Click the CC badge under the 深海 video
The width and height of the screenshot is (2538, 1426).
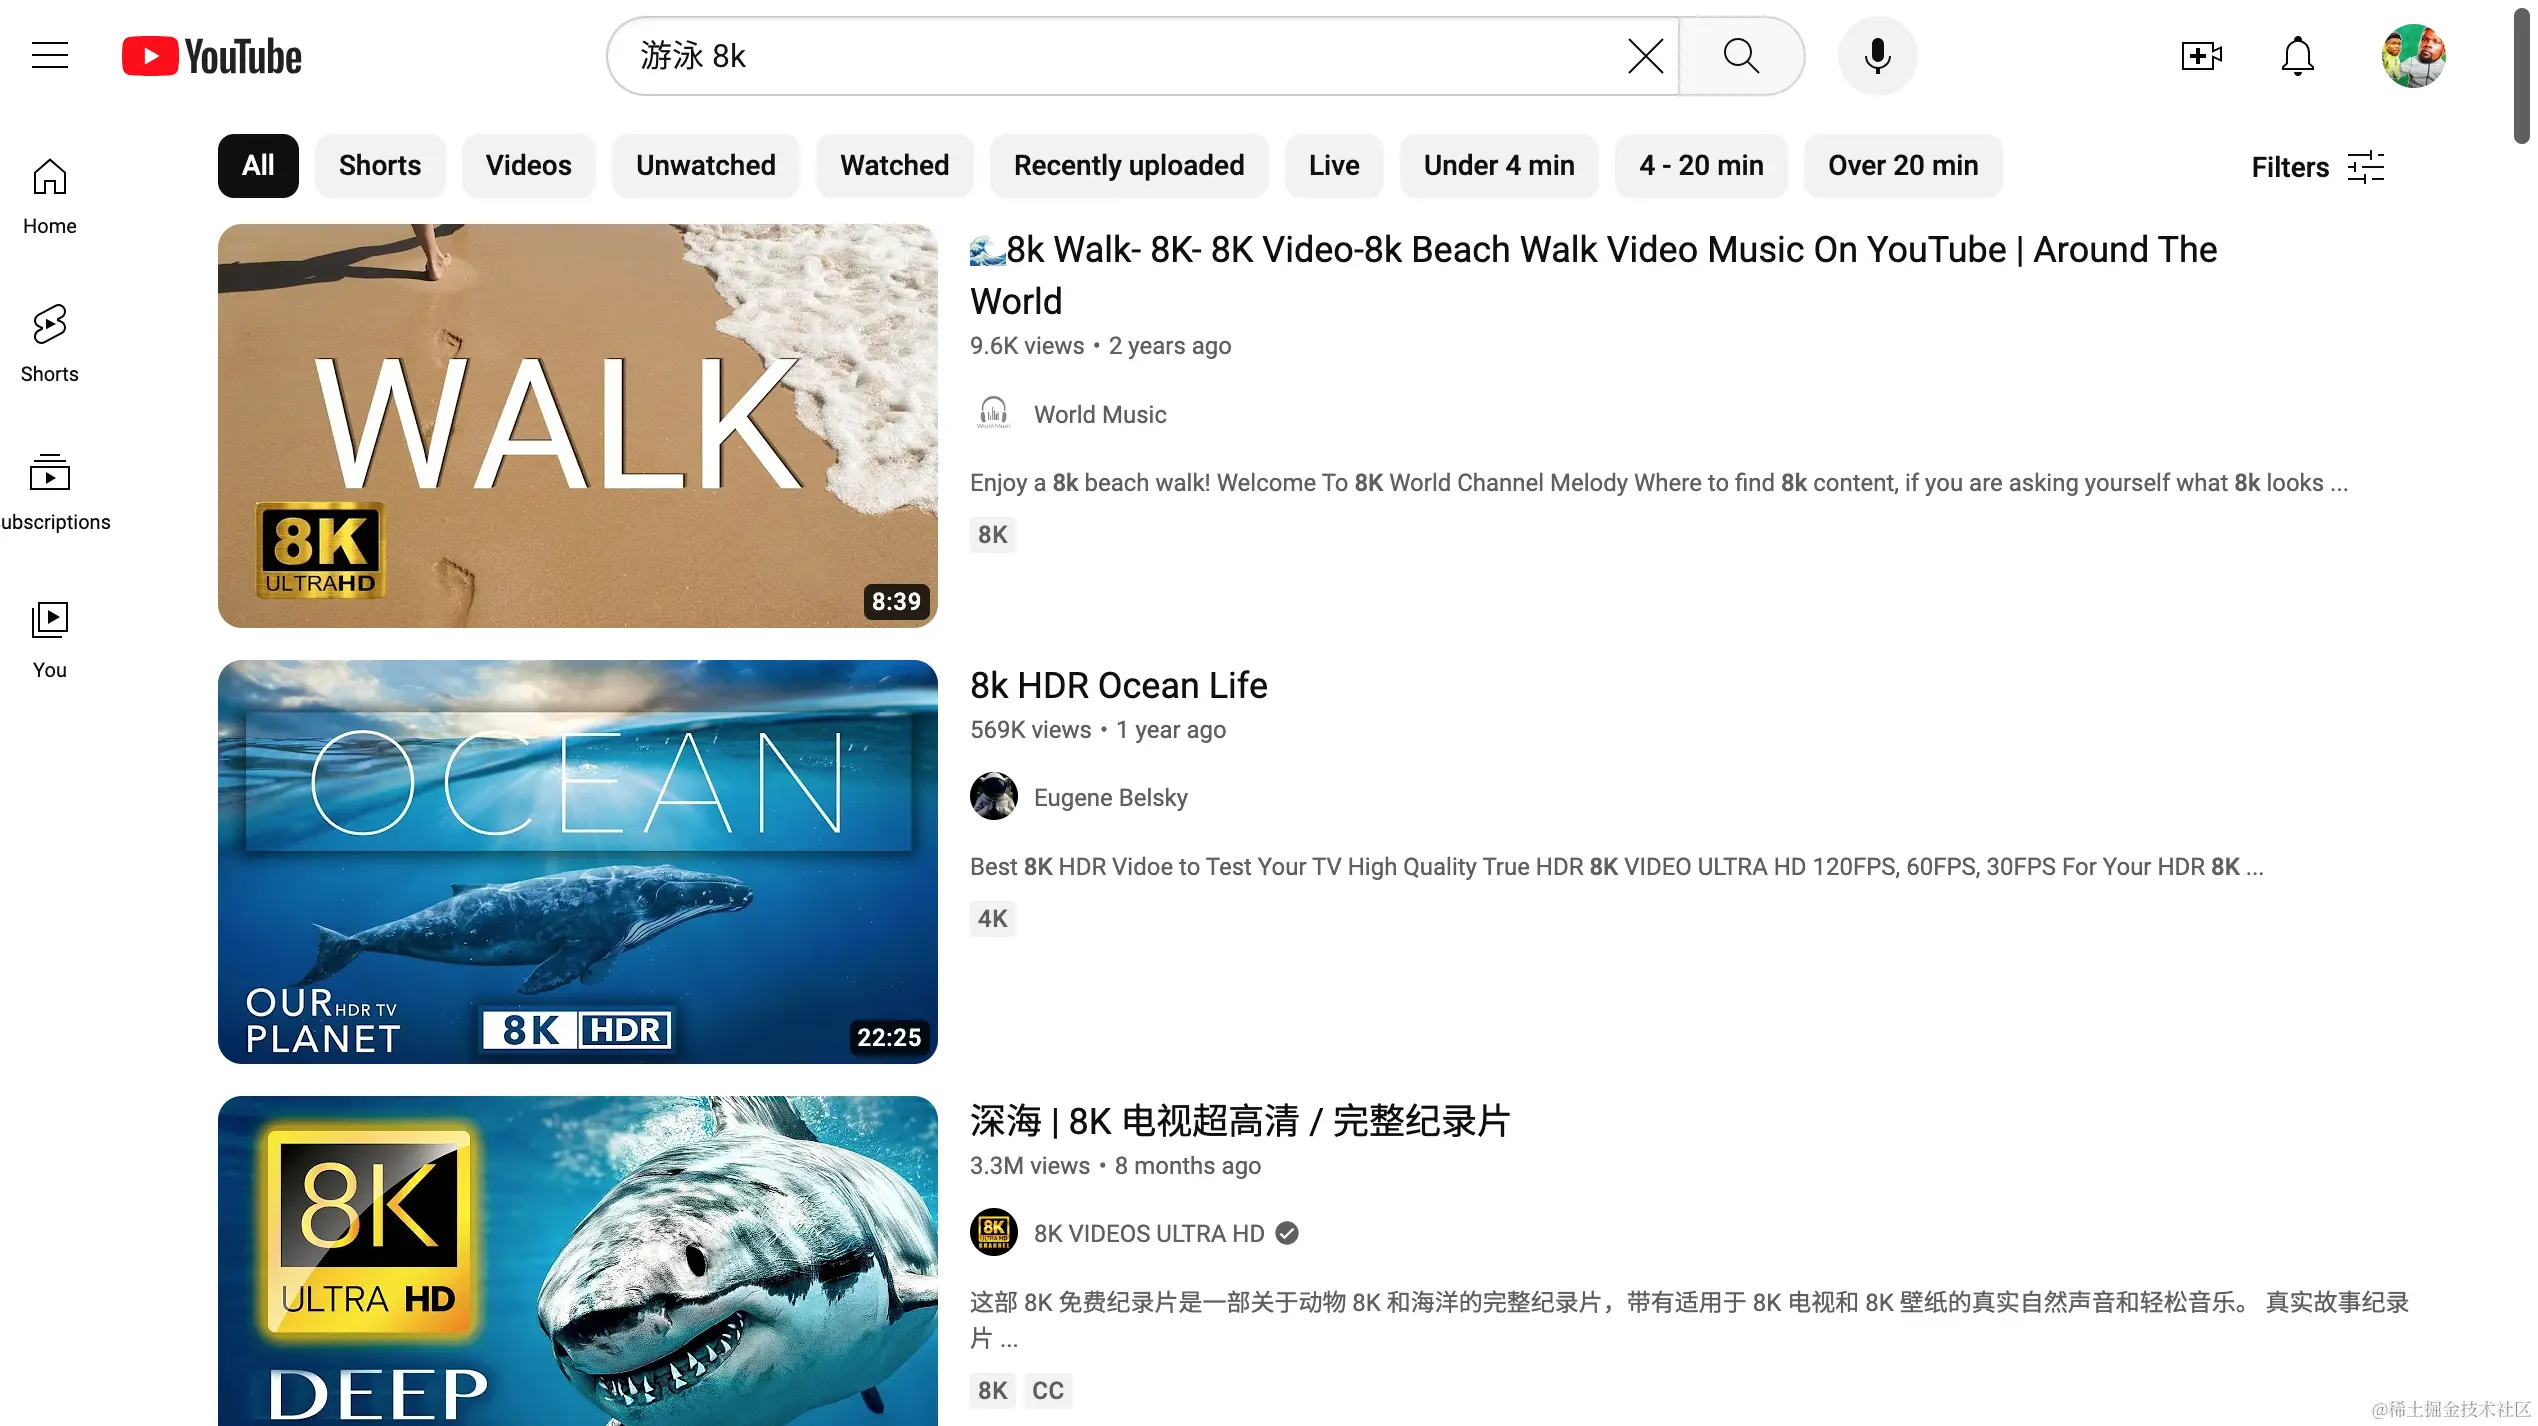pos(1047,1391)
